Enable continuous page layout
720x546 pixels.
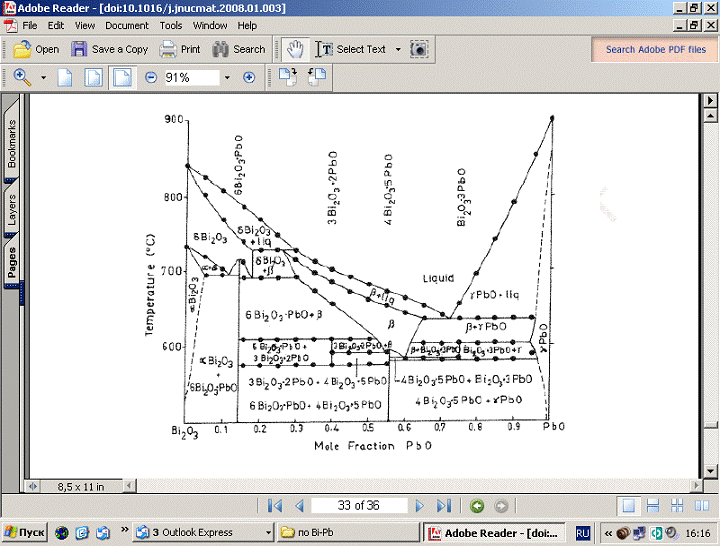point(653,506)
